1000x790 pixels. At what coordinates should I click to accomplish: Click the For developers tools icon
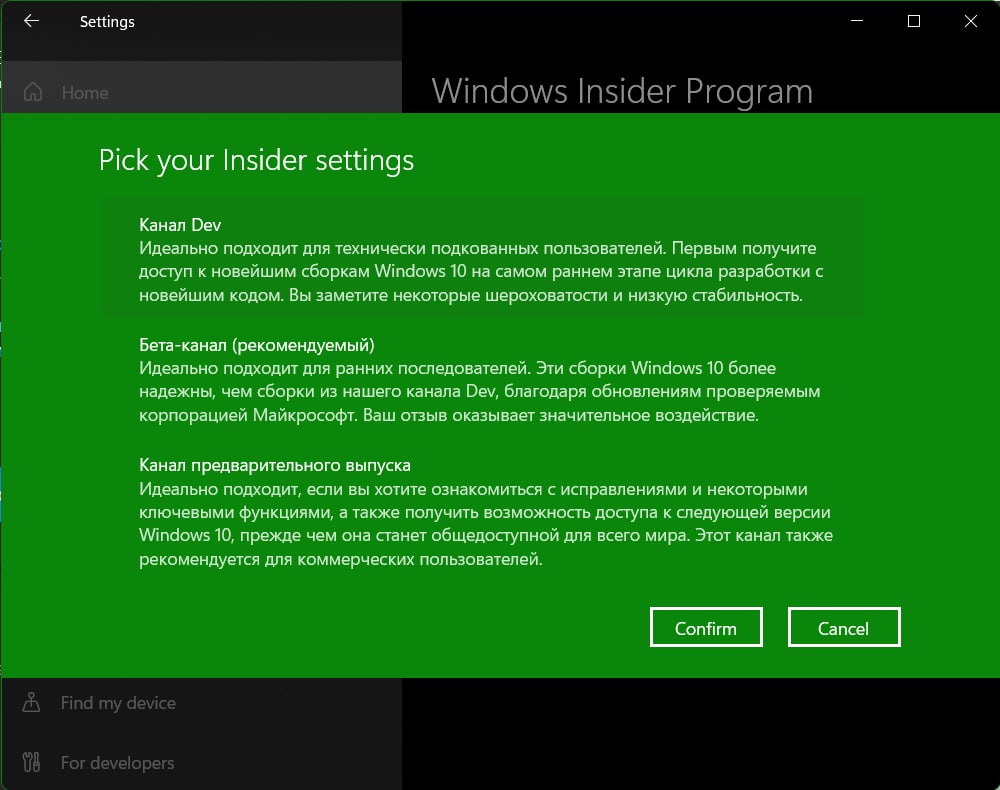point(31,762)
